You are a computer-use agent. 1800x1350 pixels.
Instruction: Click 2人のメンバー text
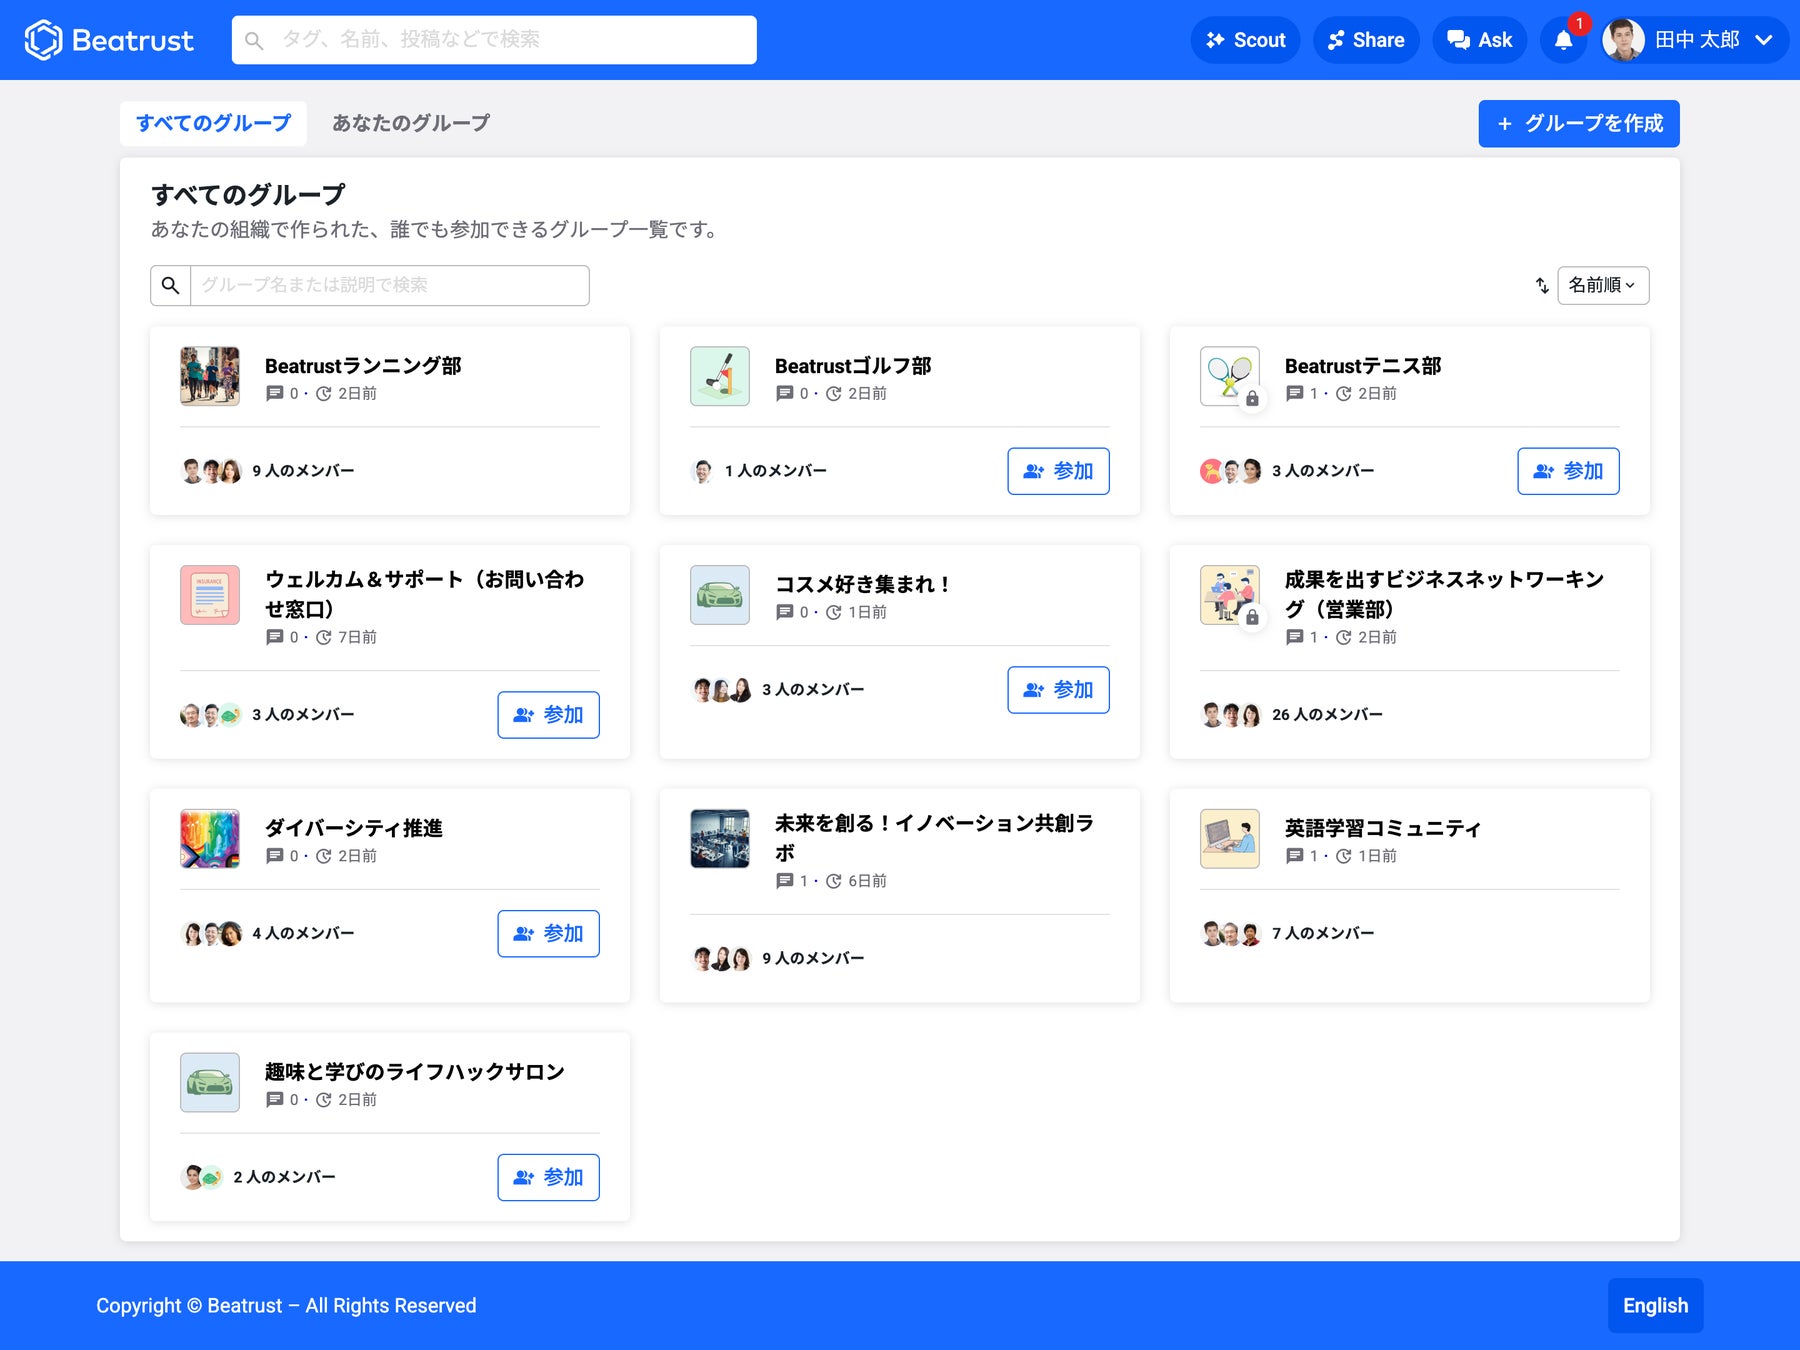coord(284,1177)
